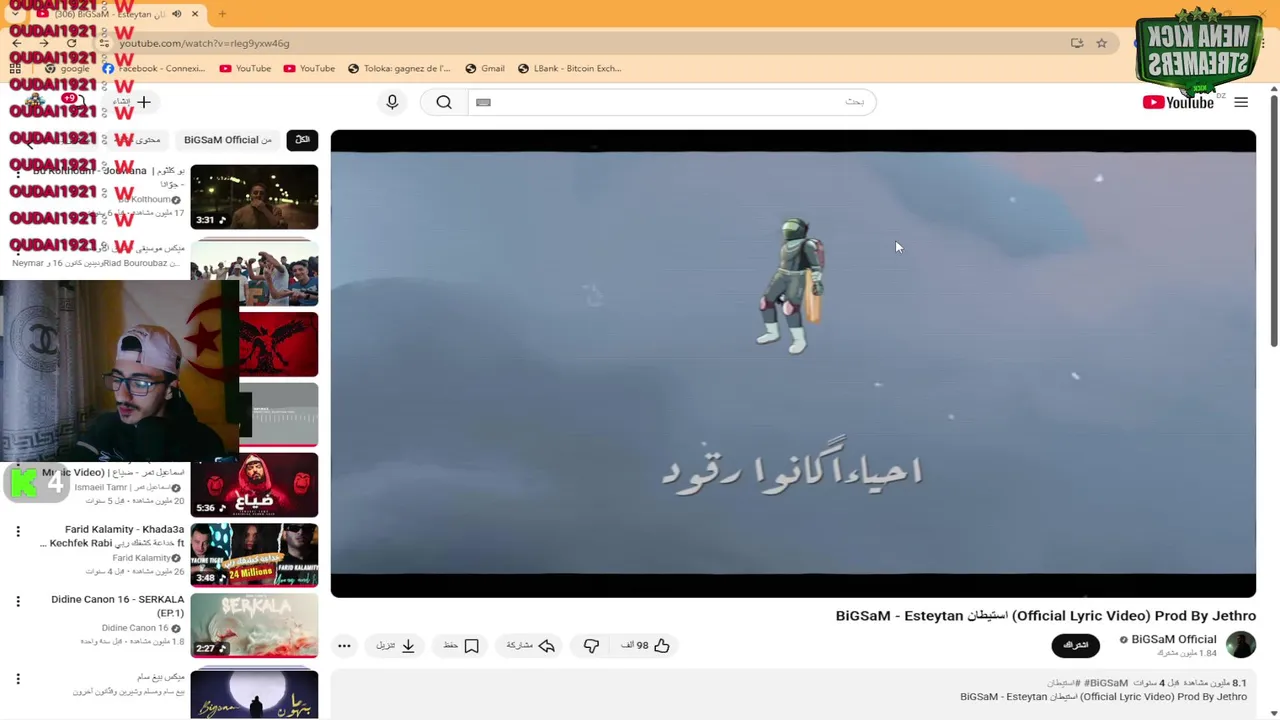1280x720 pixels.
Task: Open Bigsam mix moon thumbnail
Action: pos(254,694)
